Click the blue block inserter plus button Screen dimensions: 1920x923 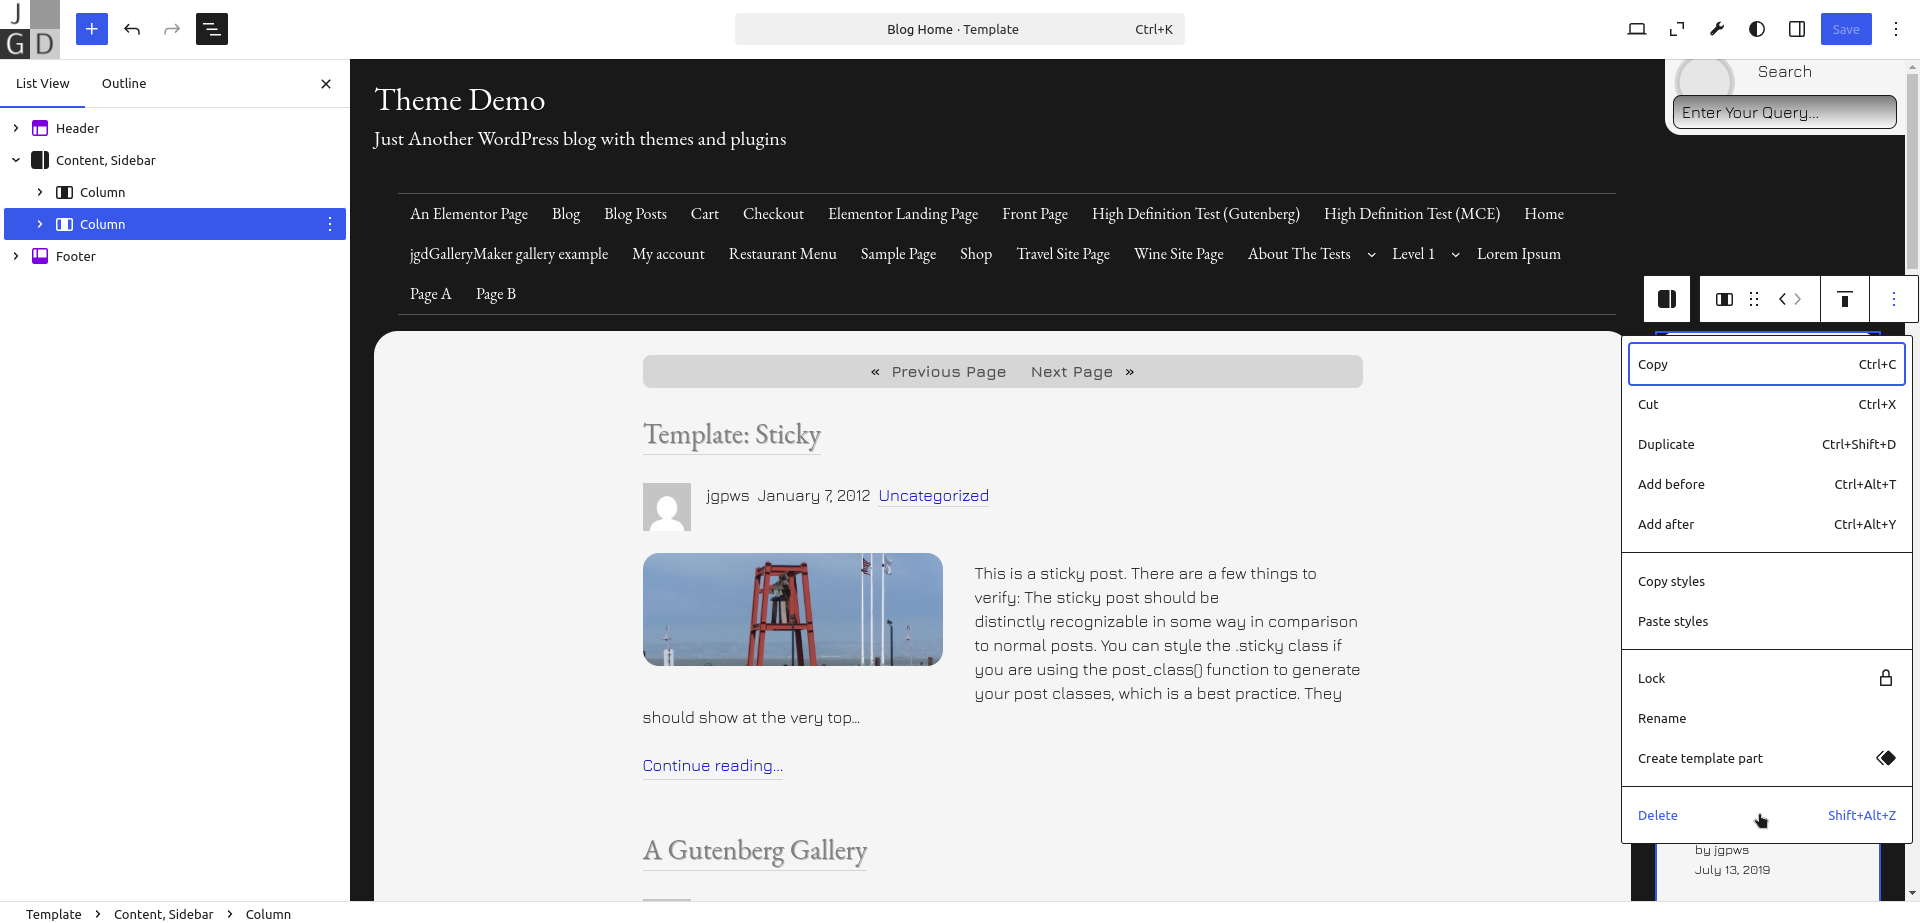91,29
